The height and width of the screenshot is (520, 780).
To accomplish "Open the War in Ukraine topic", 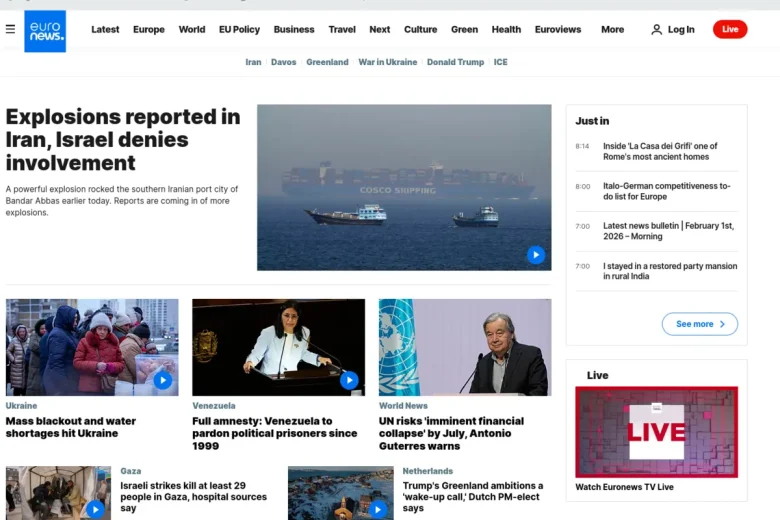I will coord(388,62).
